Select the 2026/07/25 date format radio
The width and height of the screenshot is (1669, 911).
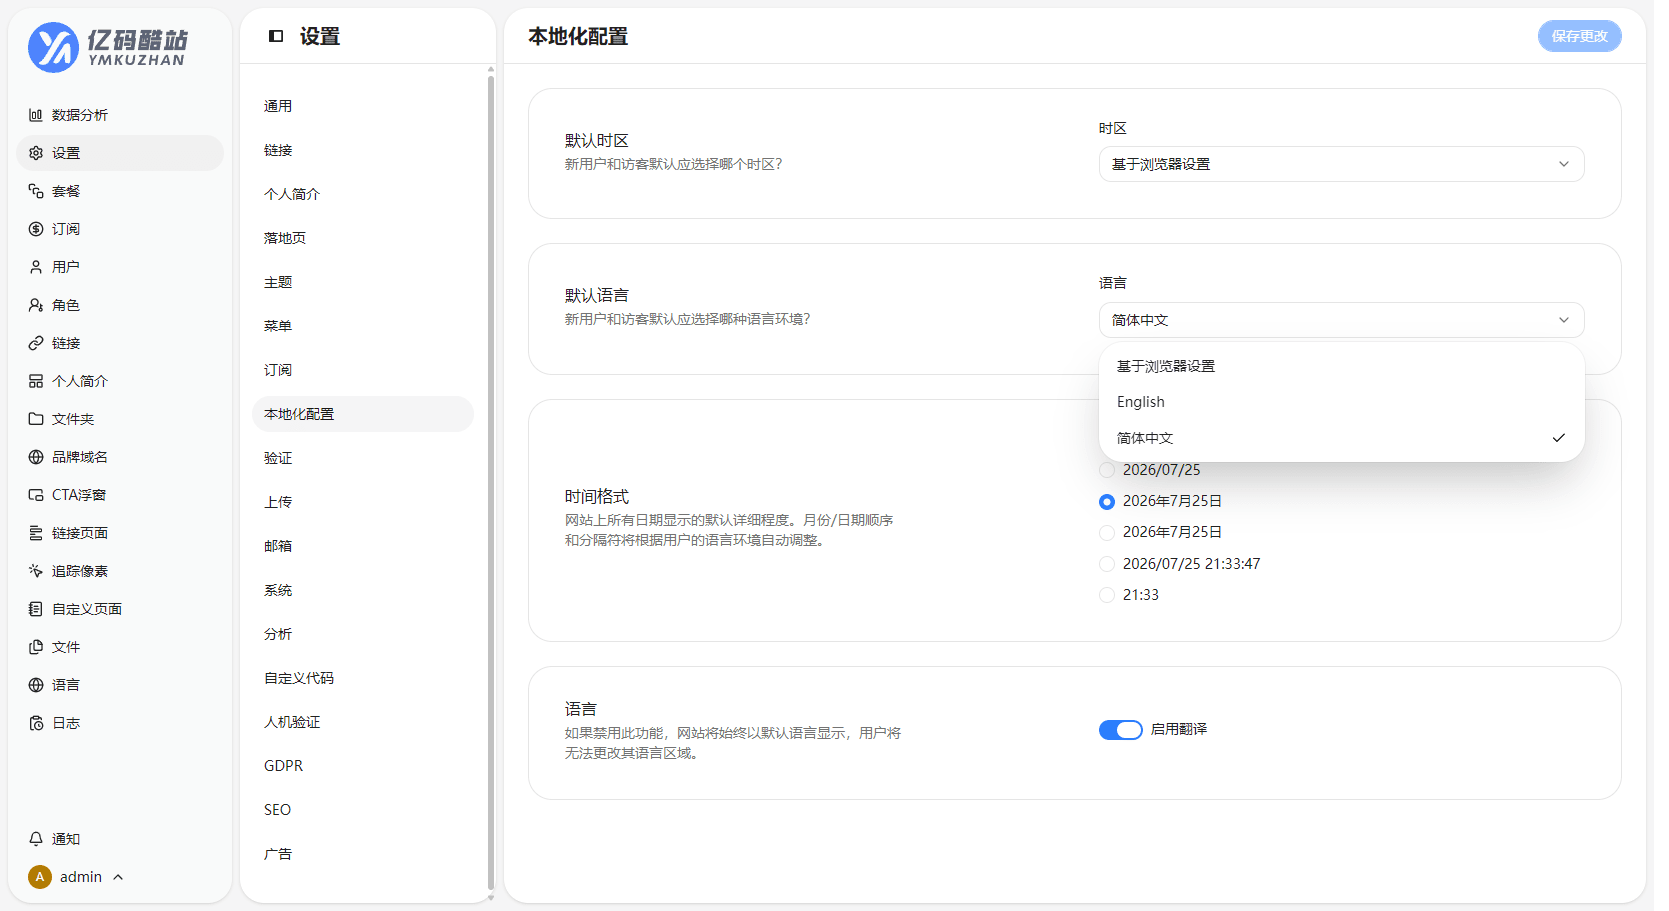pyautogui.click(x=1107, y=470)
